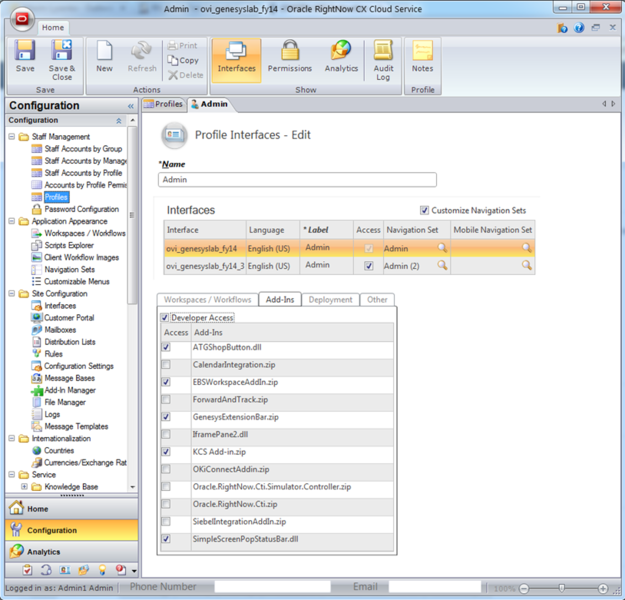Toggle Customize Navigation Sets checkbox

[x=424, y=210]
